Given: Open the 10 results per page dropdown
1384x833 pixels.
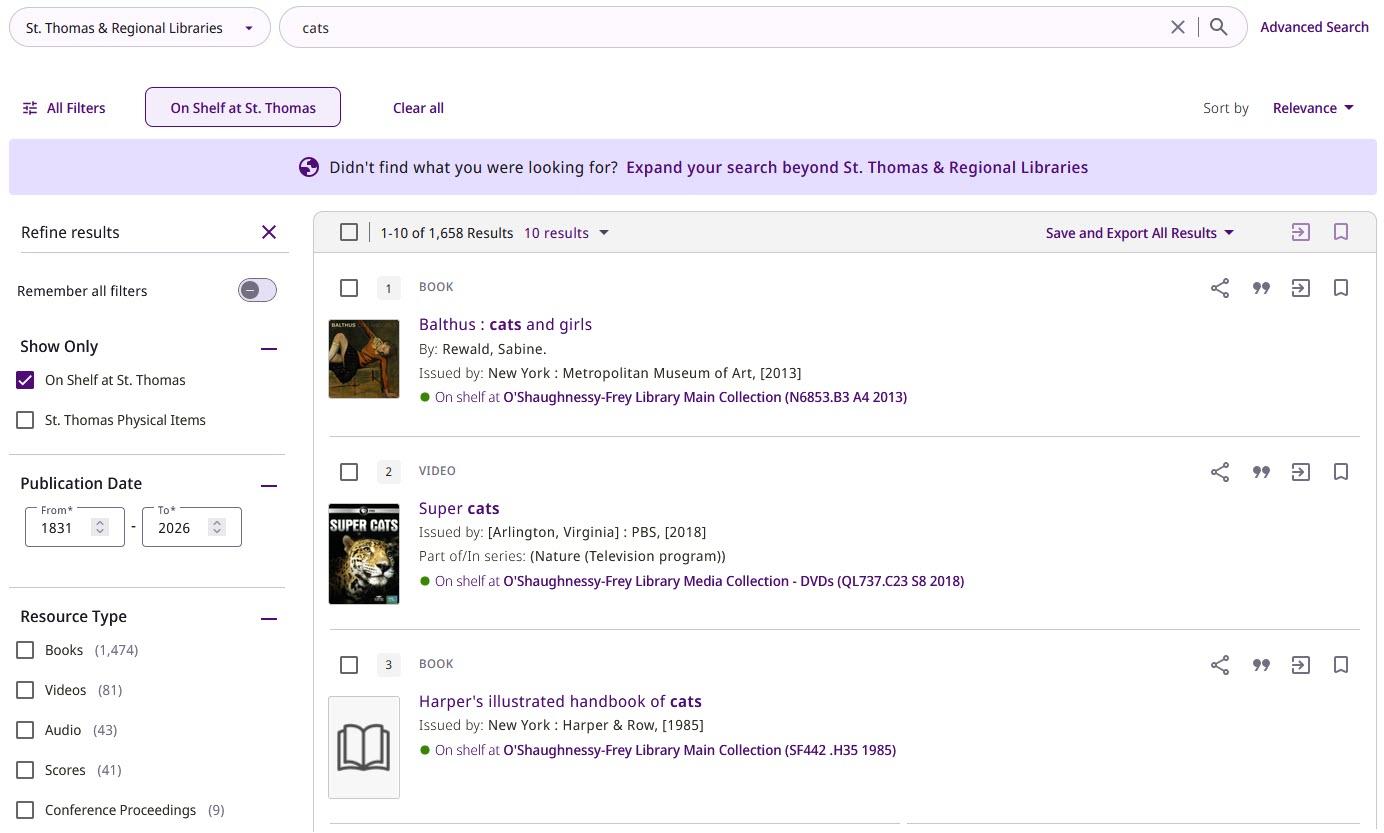Looking at the screenshot, I should [566, 233].
